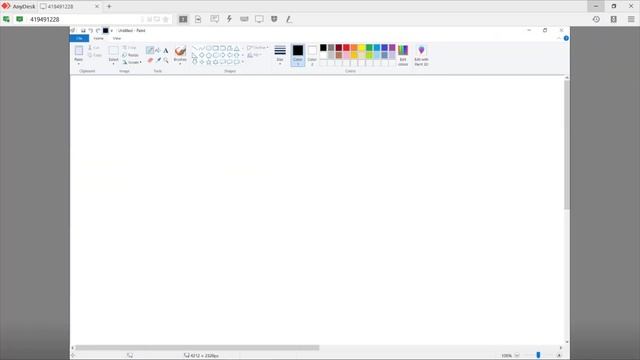Viewport: 640px width, 360px height.
Task: Open the AnyDesk address book icon
Action: (613, 19)
